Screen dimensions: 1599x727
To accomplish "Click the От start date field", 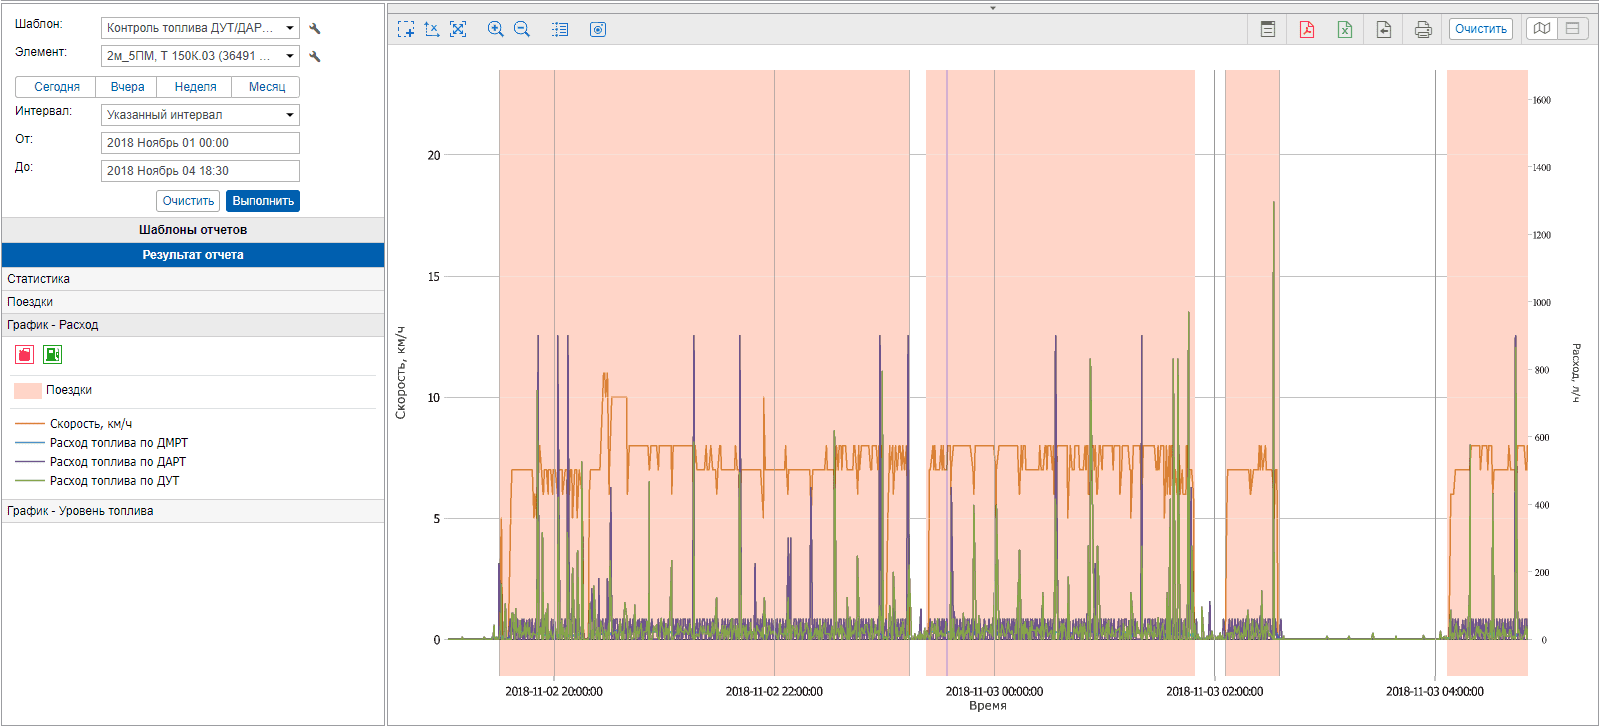I will [x=200, y=143].
